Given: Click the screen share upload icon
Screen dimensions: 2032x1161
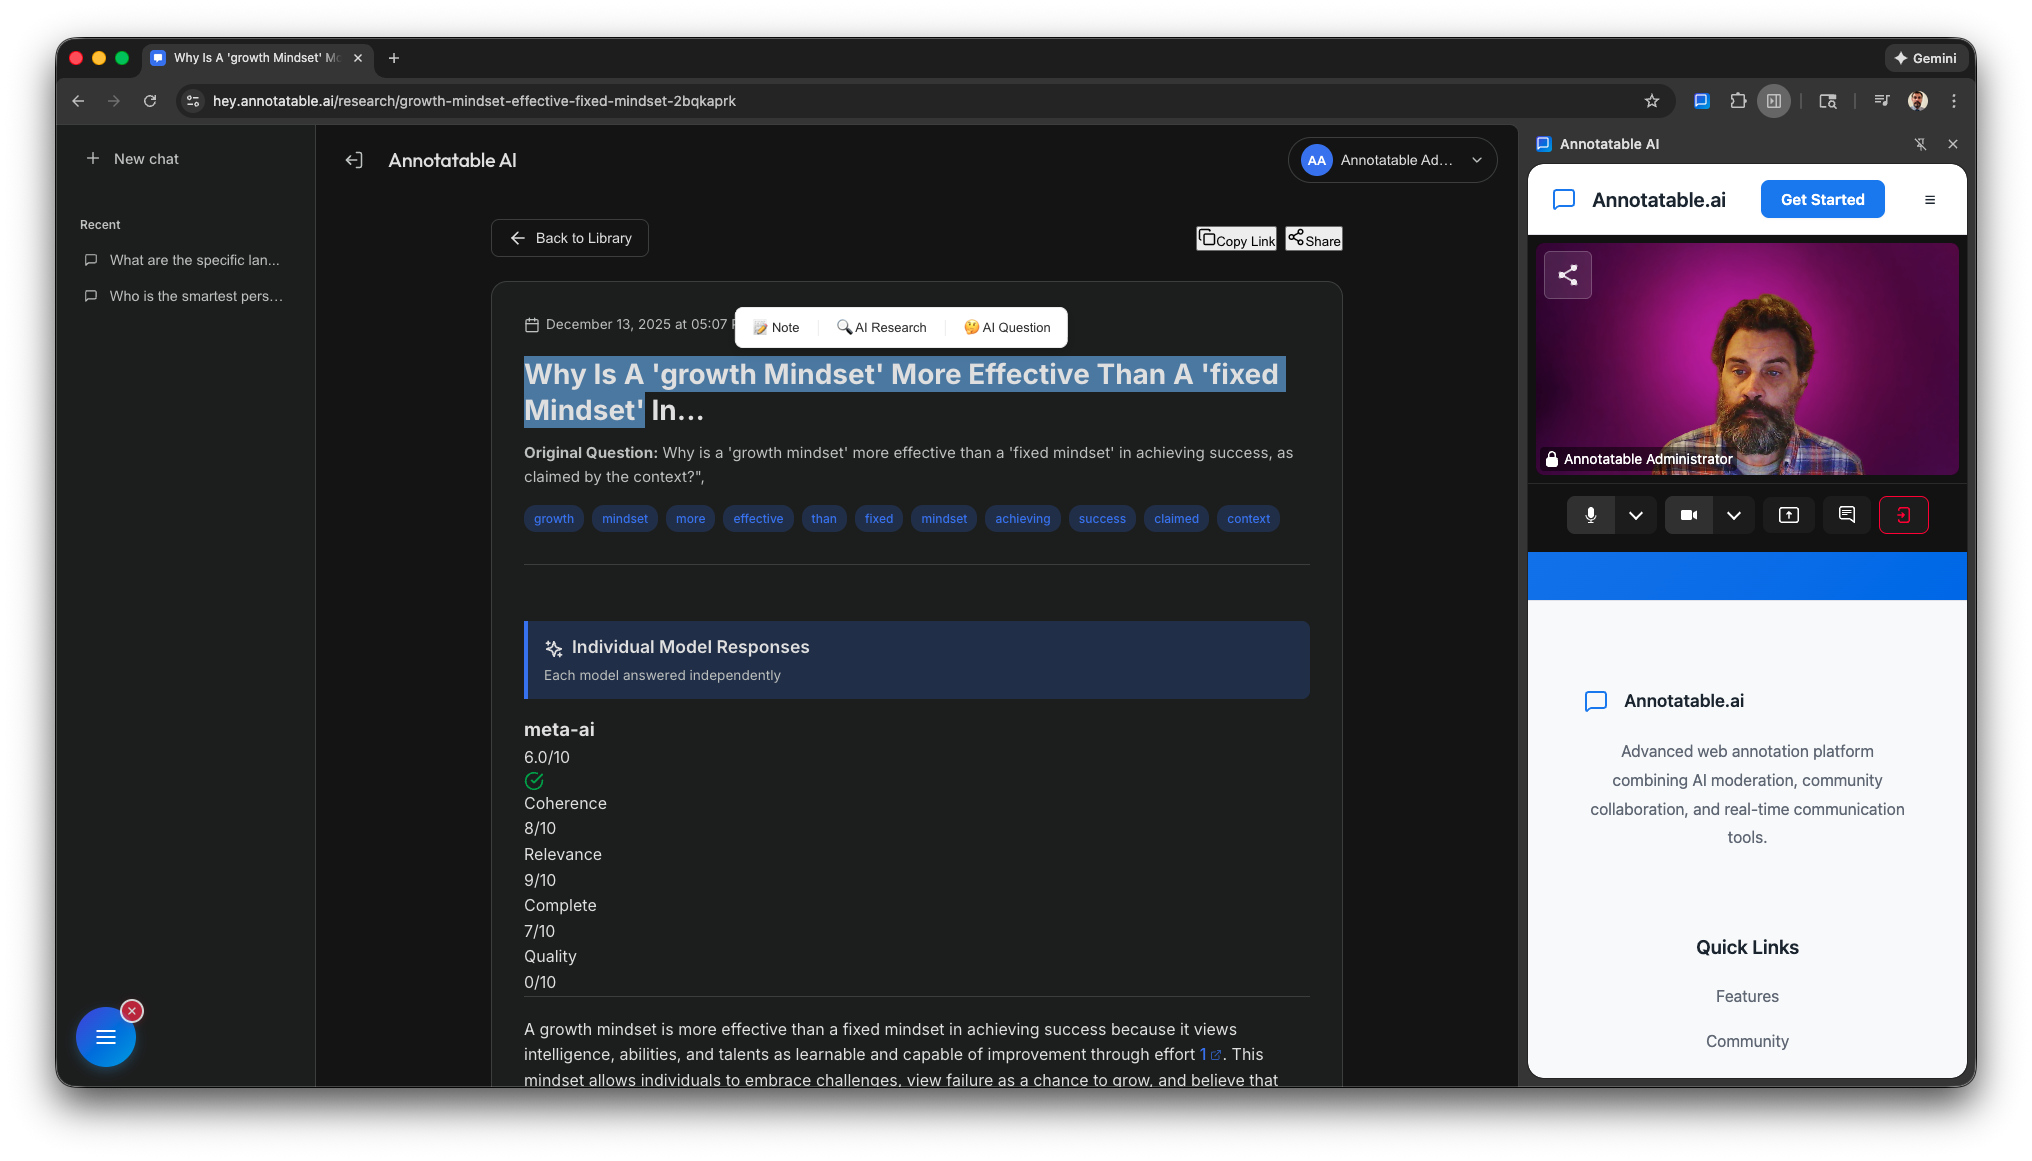Looking at the screenshot, I should 1788,515.
